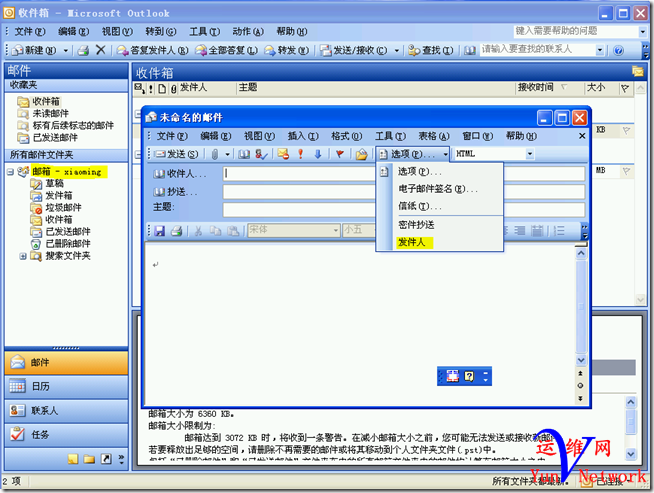This screenshot has height=493, width=654.
Task: Expand the 搜索文件夹 tree node
Action: [x=23, y=256]
